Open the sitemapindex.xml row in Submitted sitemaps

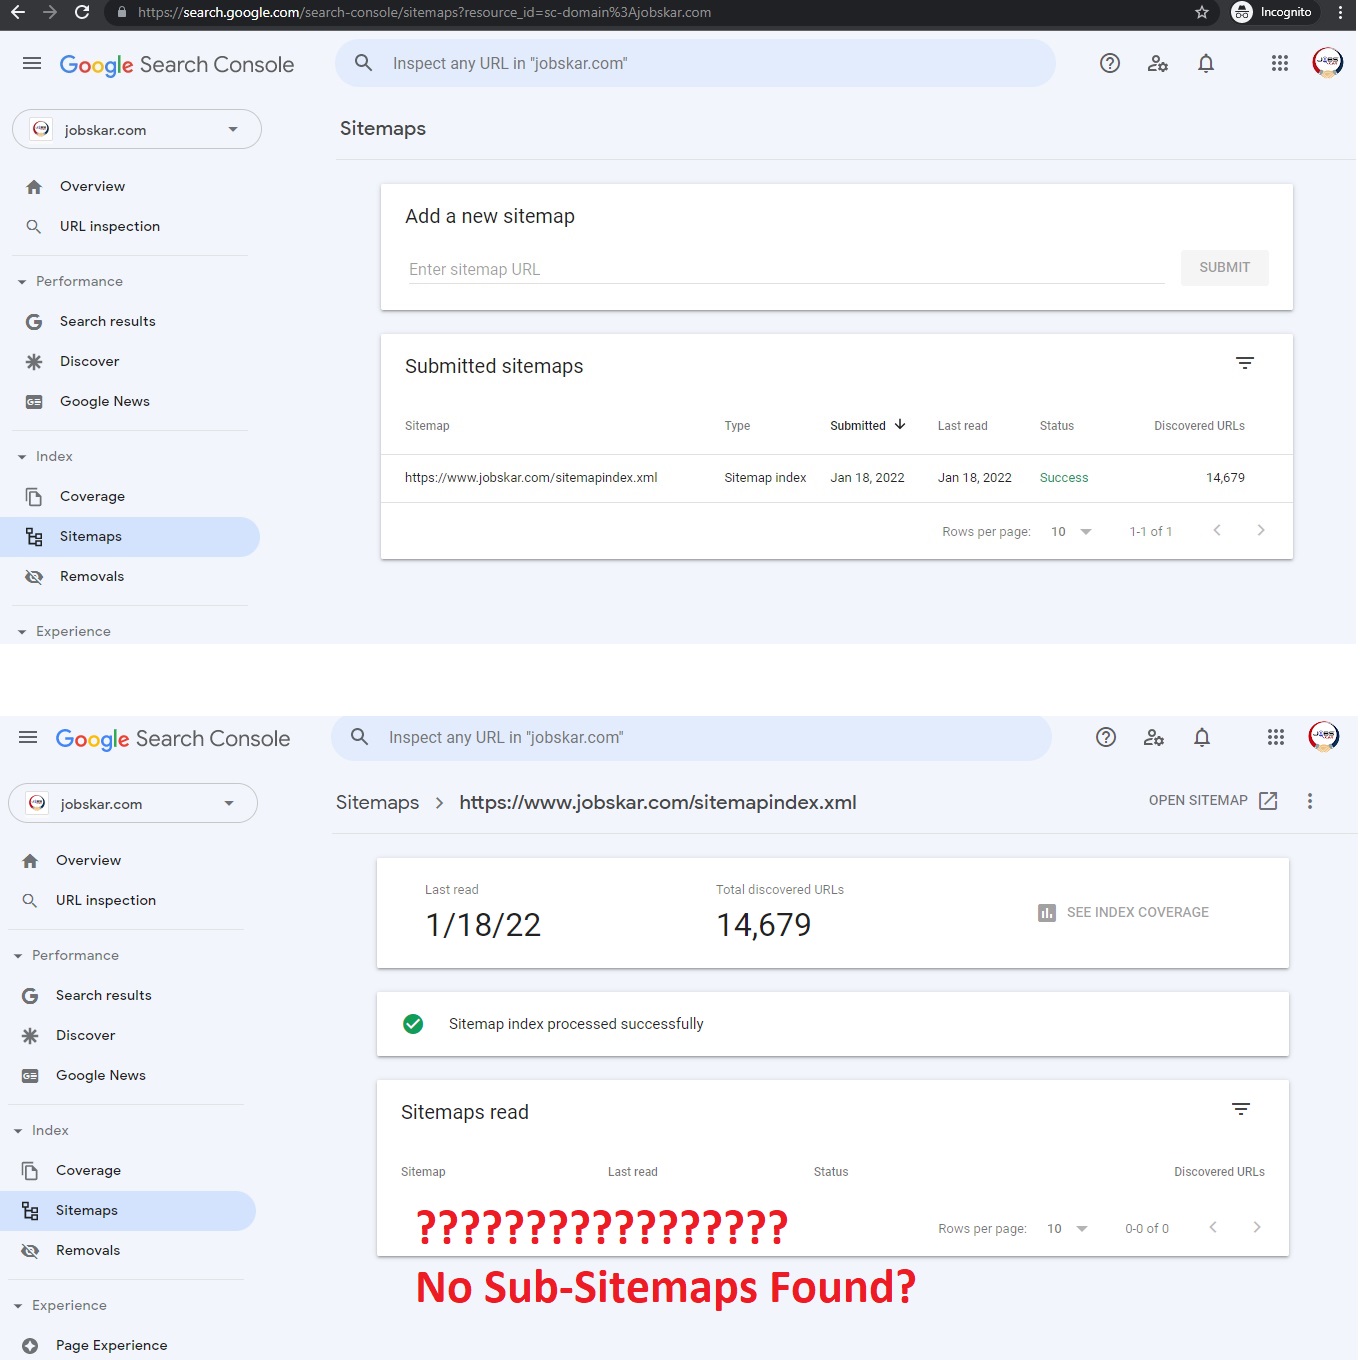836,478
